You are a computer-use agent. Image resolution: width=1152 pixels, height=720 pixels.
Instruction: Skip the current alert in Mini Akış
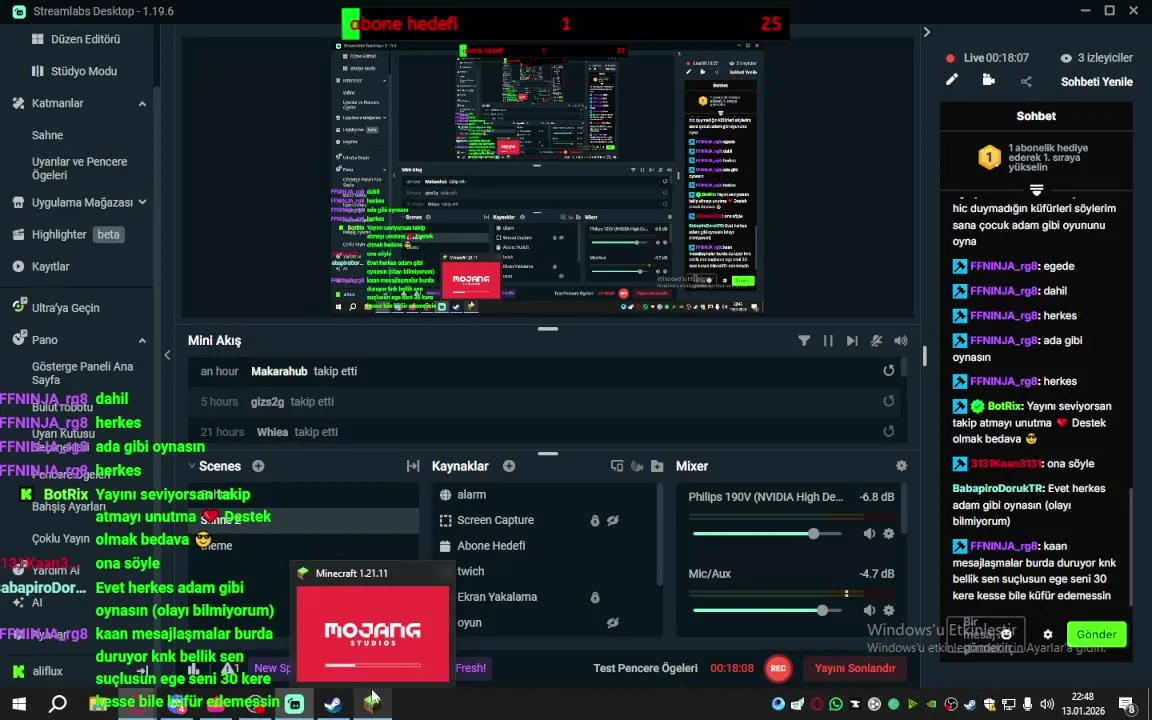coord(852,341)
